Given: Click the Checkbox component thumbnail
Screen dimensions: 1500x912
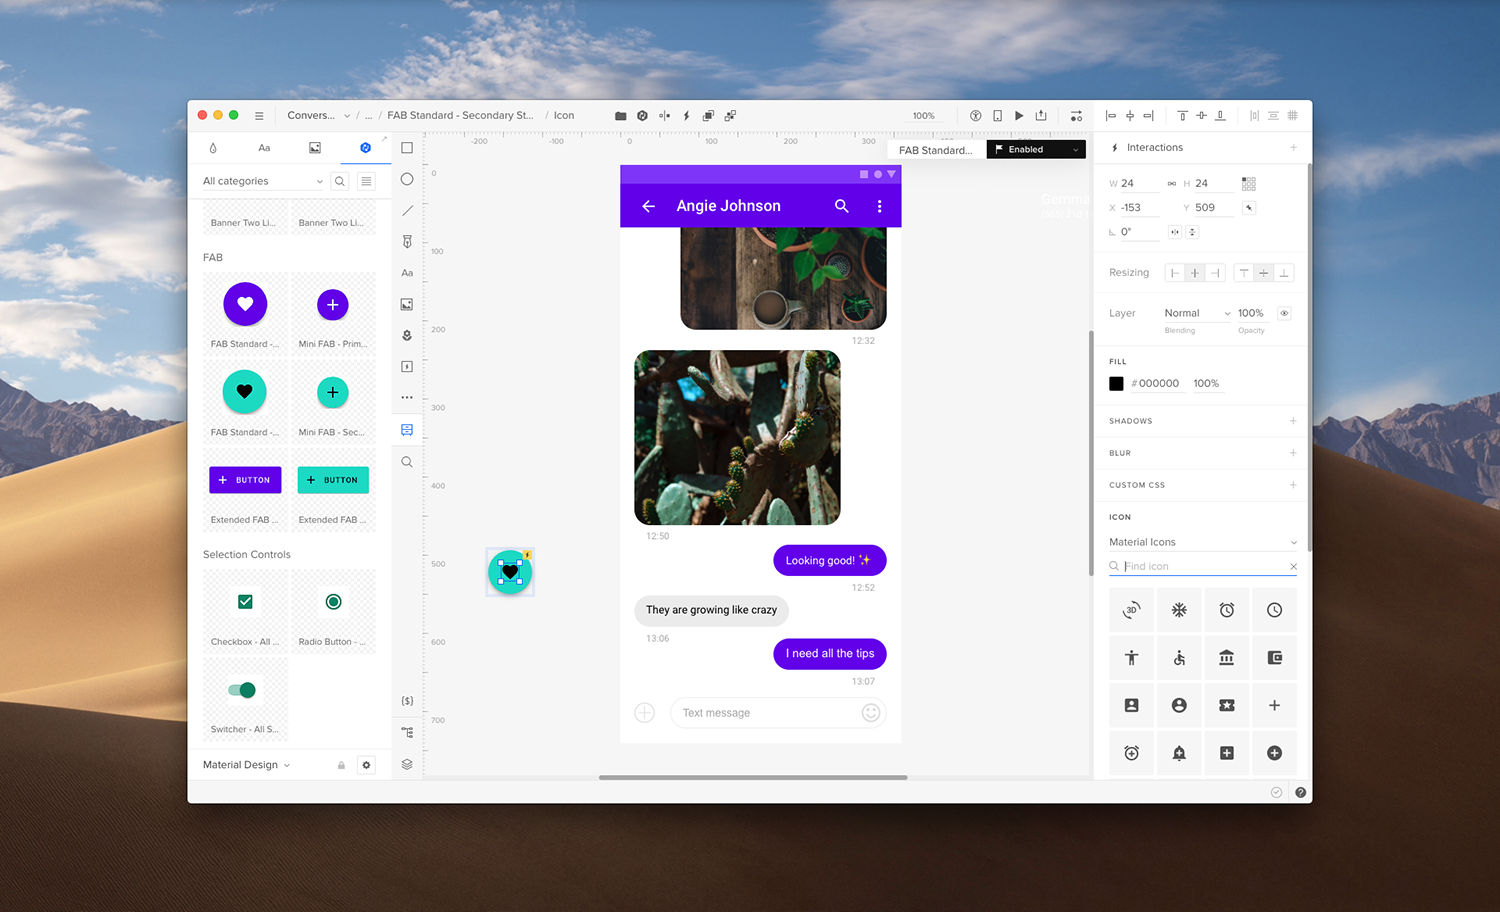Looking at the screenshot, I should pos(245,602).
